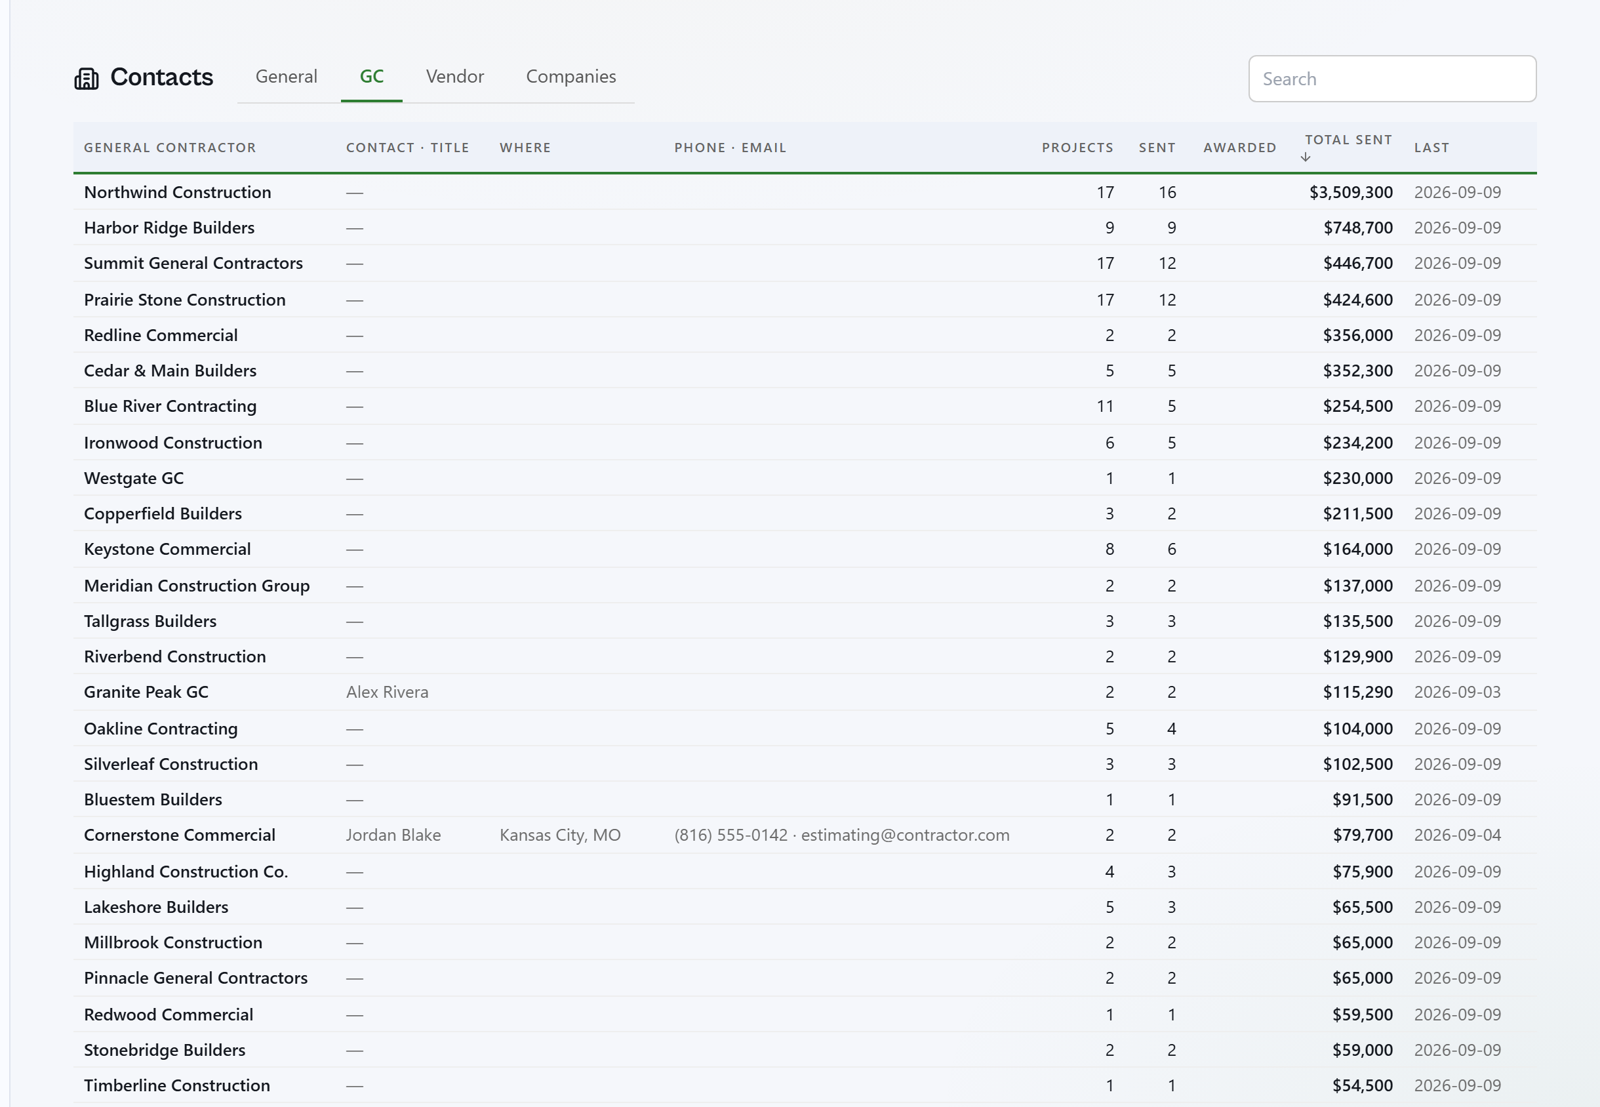Click Stonebridge Builders
This screenshot has height=1107, width=1600.
(x=165, y=1050)
